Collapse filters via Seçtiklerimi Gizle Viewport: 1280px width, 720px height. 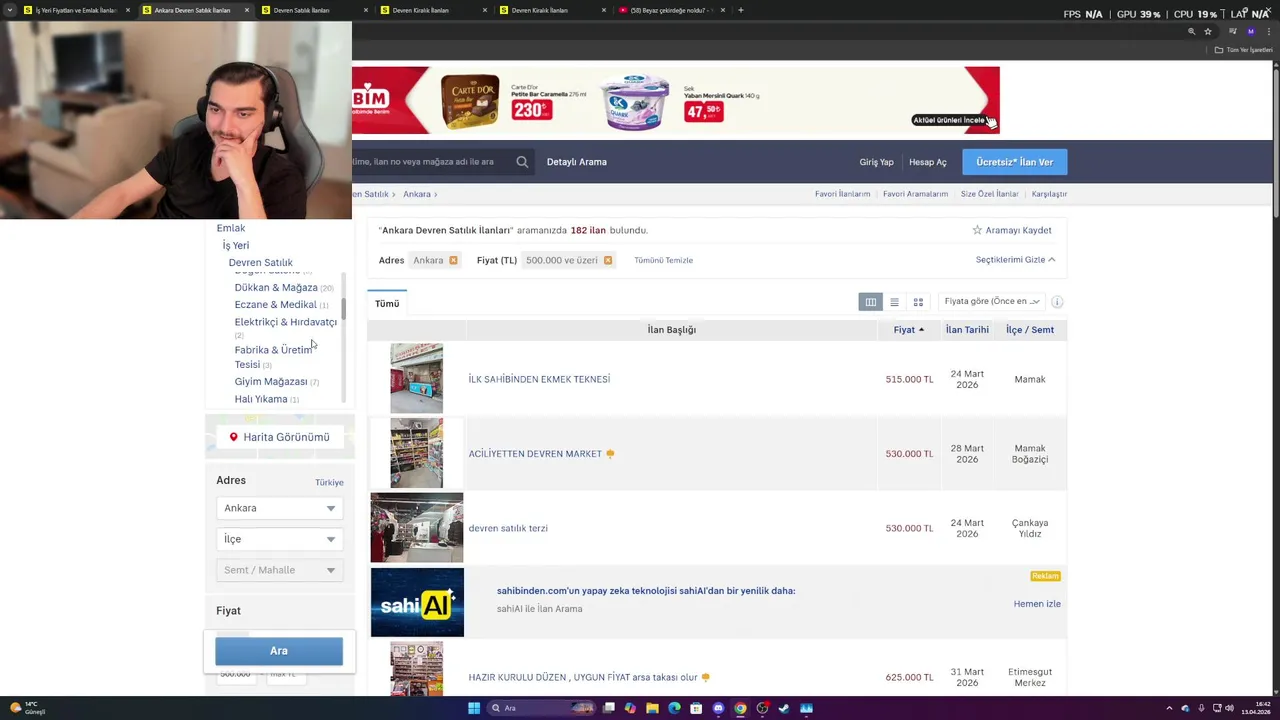tap(1015, 260)
